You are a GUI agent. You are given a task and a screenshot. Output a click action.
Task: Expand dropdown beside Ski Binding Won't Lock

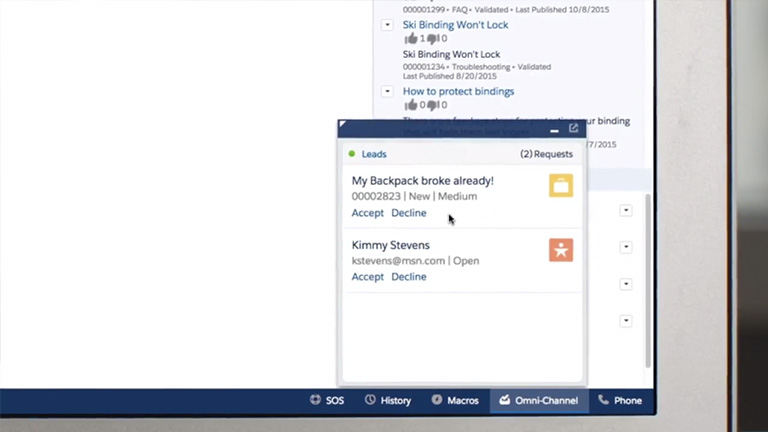(387, 25)
